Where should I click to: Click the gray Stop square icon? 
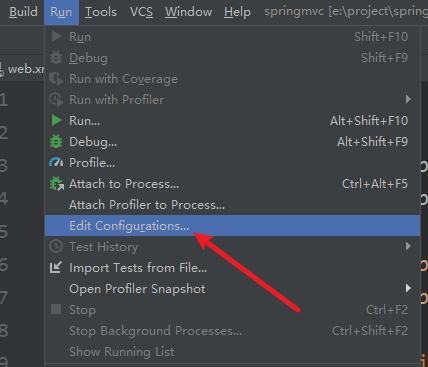tap(56, 309)
